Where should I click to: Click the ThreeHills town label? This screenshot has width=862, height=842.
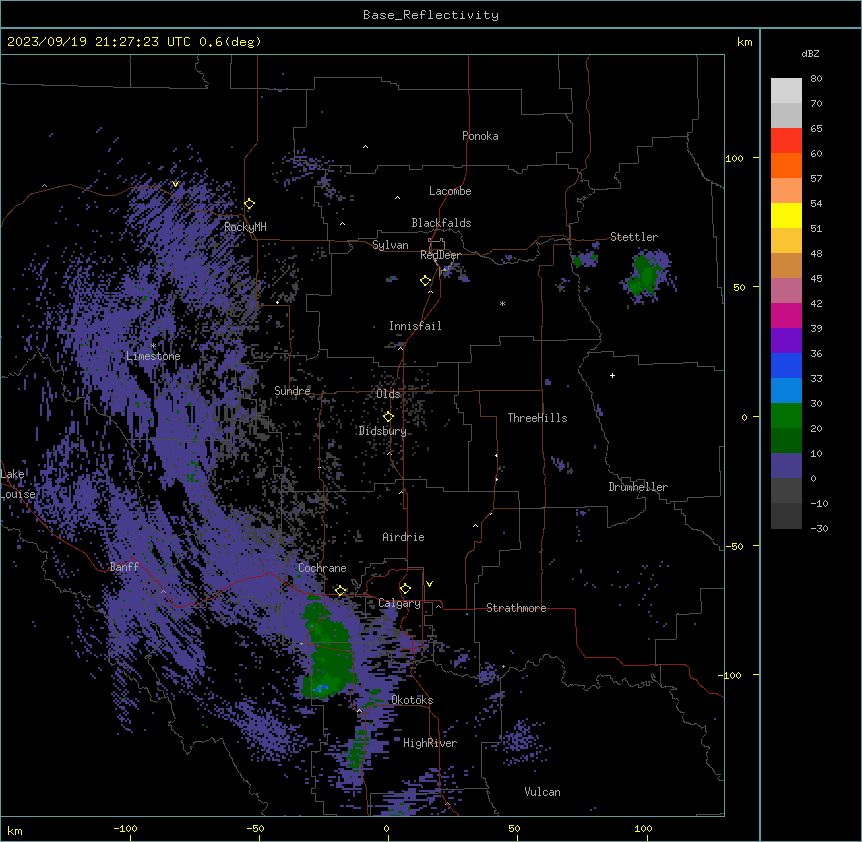coord(537,418)
